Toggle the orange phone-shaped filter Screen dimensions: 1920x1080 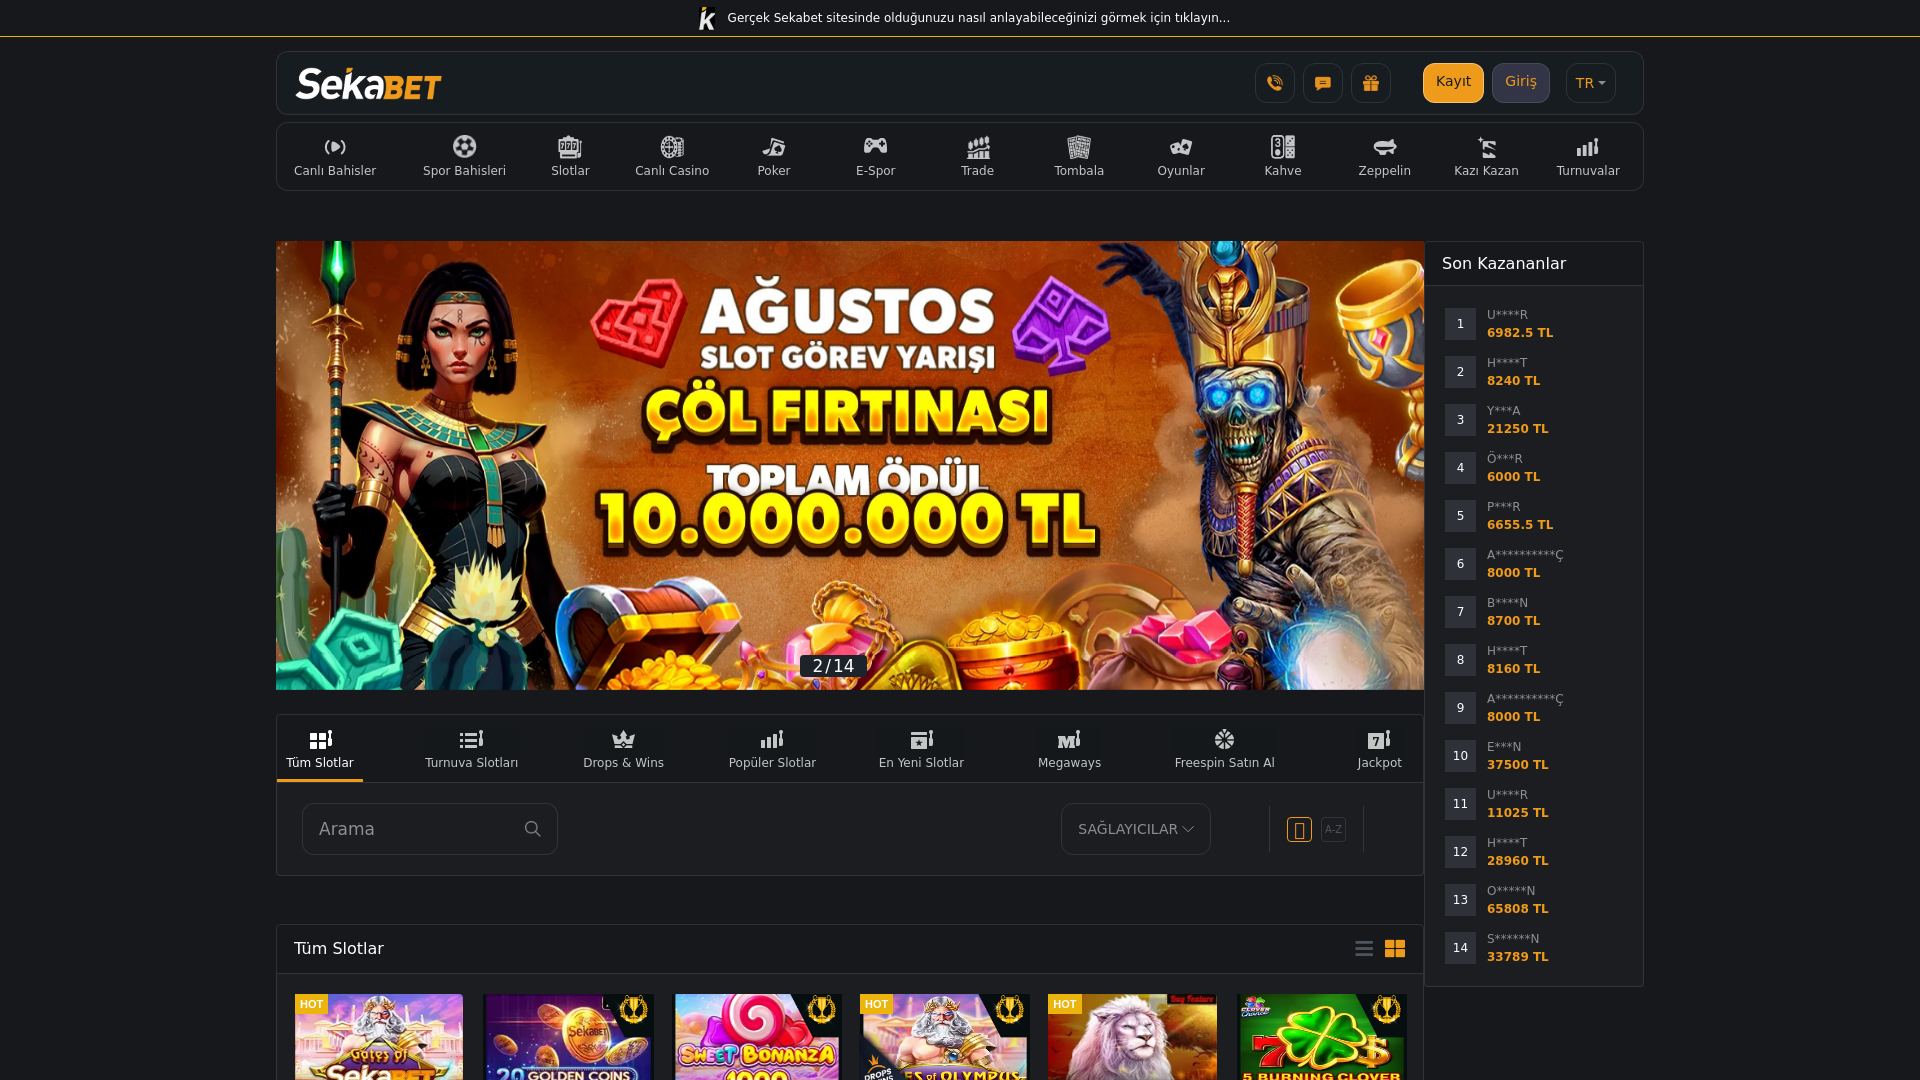pos(1299,829)
